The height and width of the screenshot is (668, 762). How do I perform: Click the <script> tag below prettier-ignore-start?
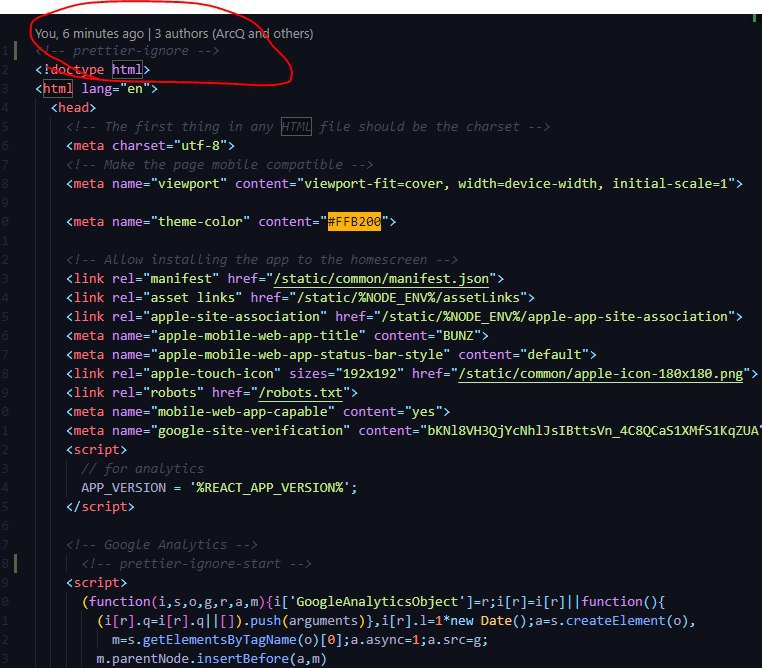[x=96, y=582]
